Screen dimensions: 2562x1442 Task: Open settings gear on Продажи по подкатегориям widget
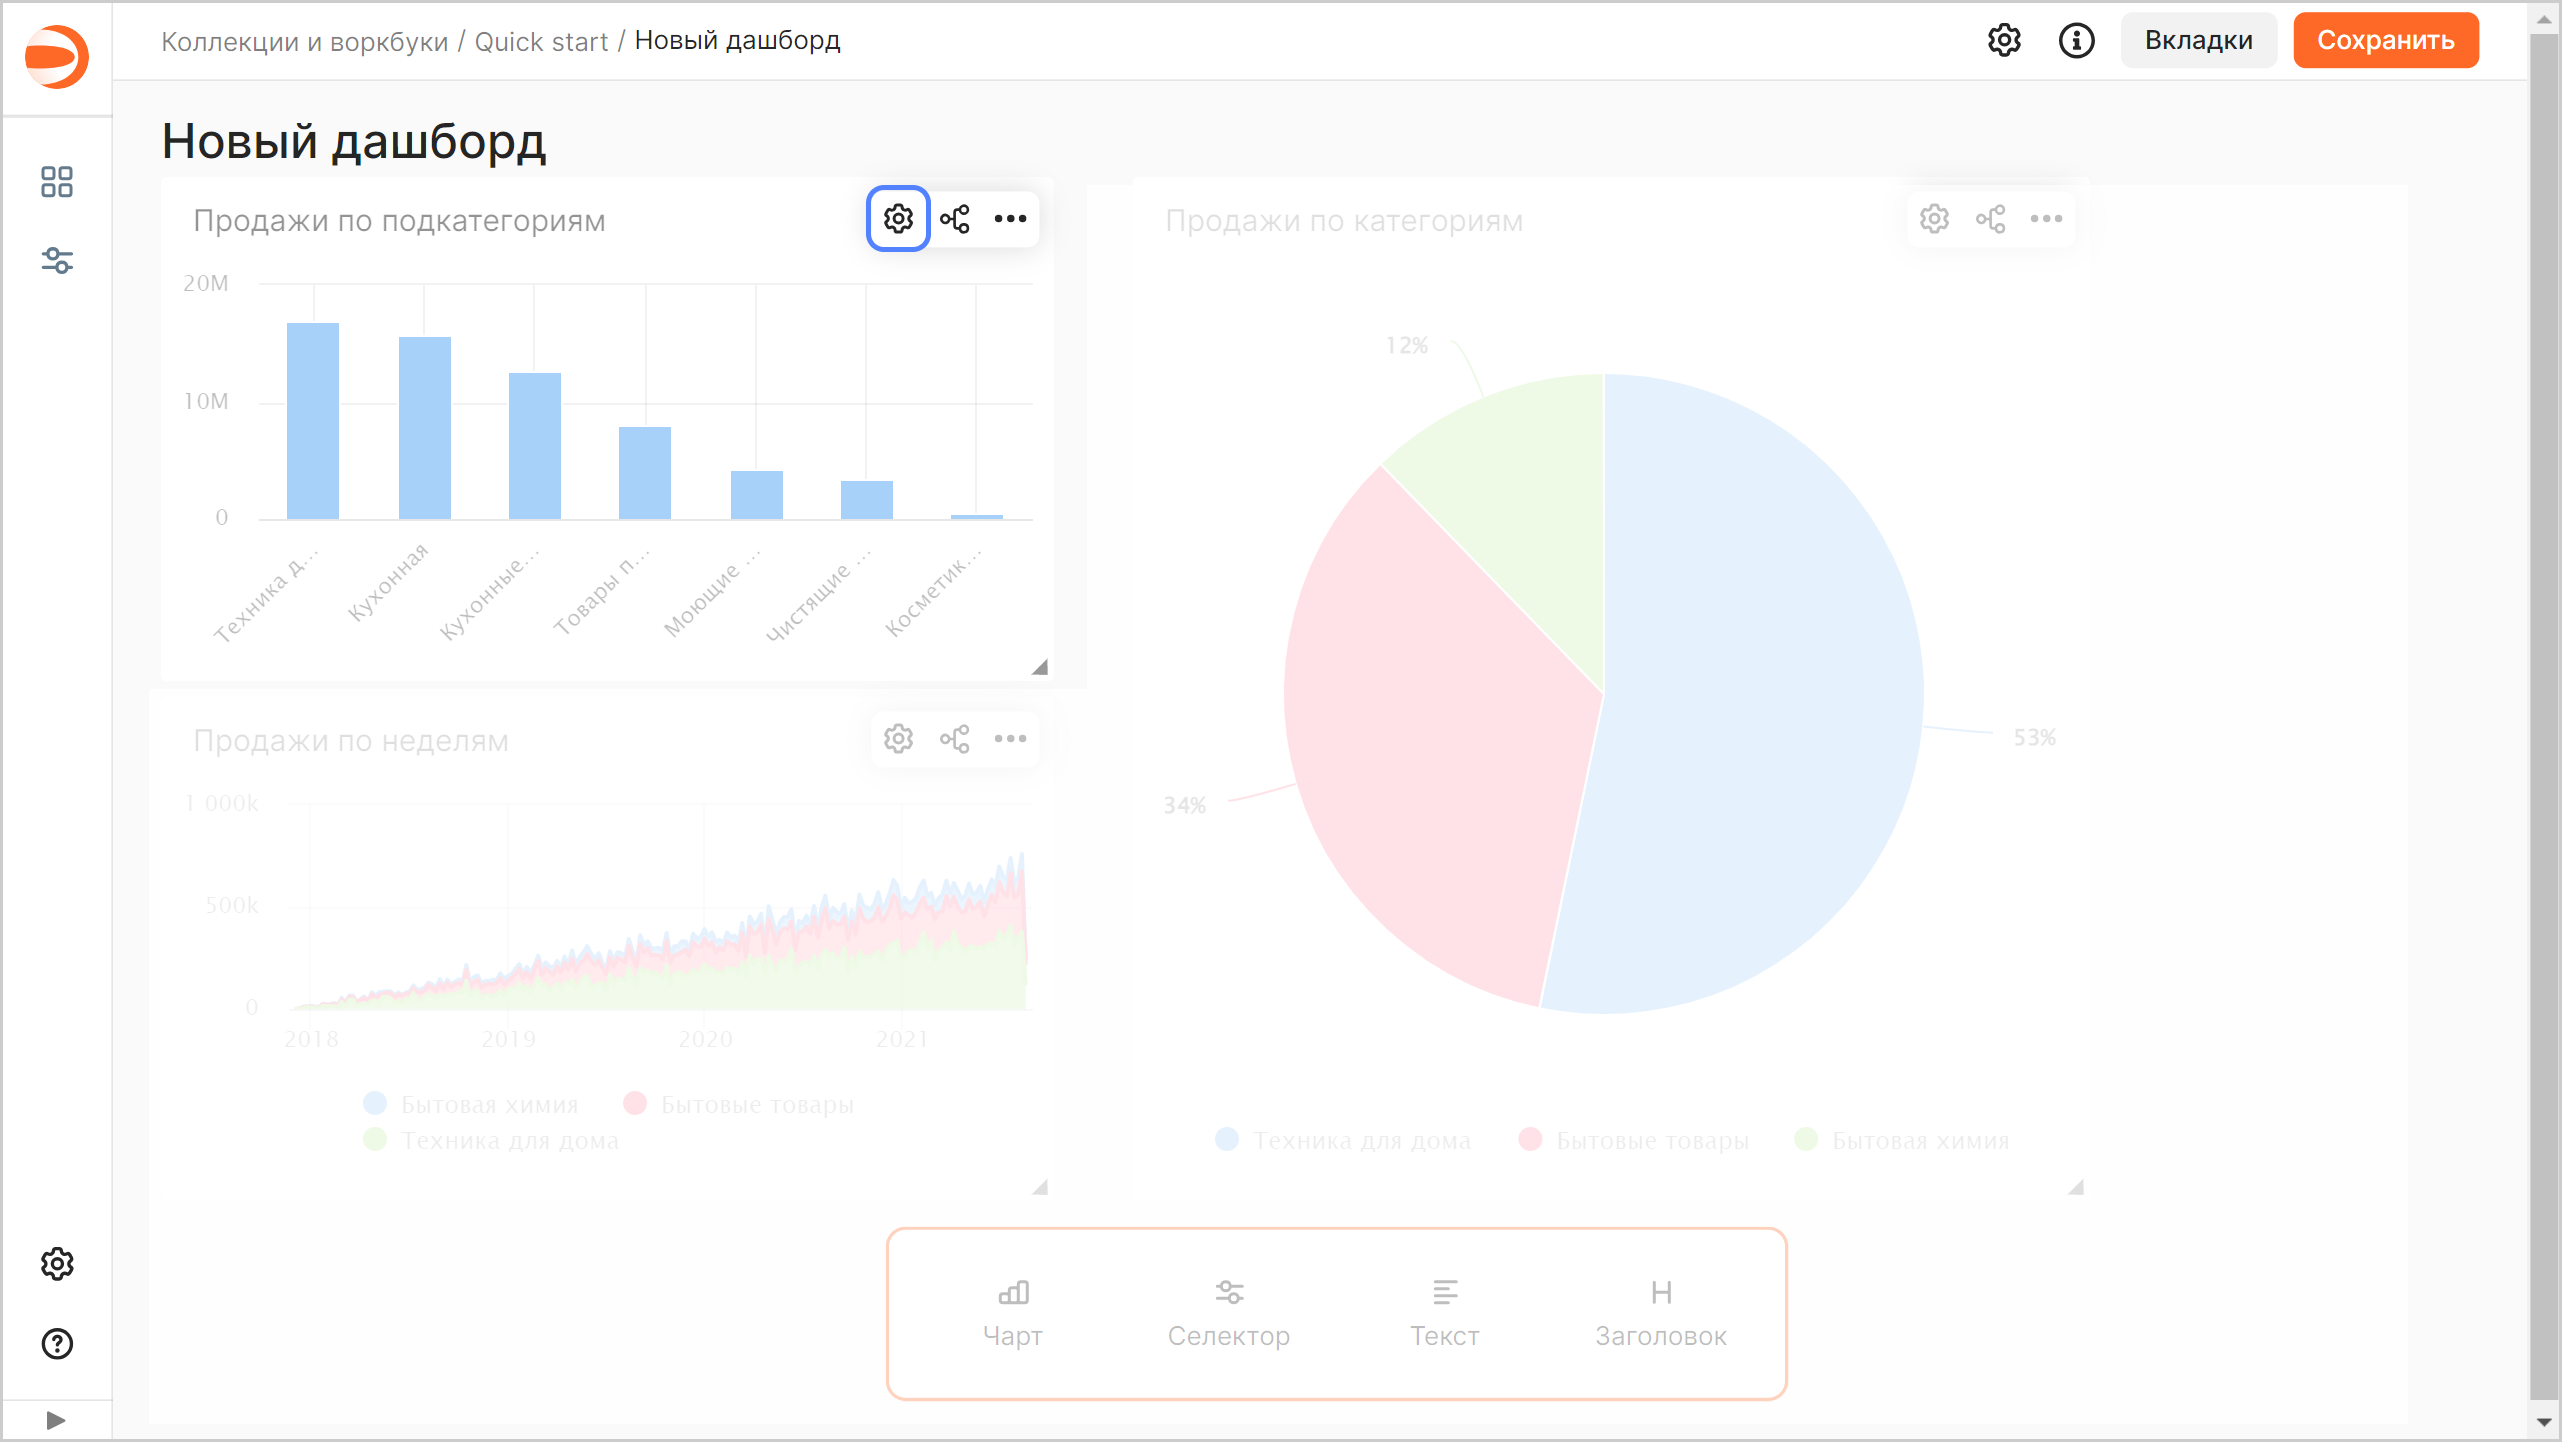(898, 218)
